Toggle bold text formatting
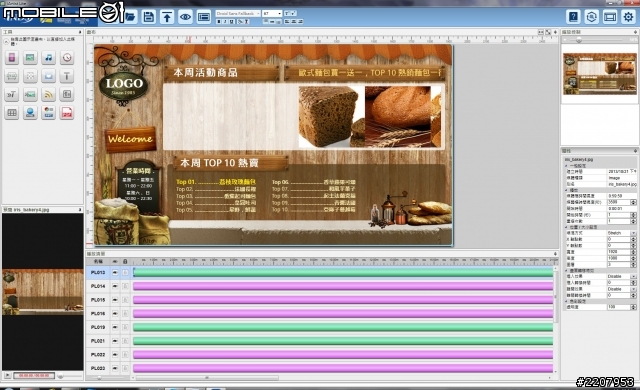Viewport: 640px width, 390px height. 218,21
